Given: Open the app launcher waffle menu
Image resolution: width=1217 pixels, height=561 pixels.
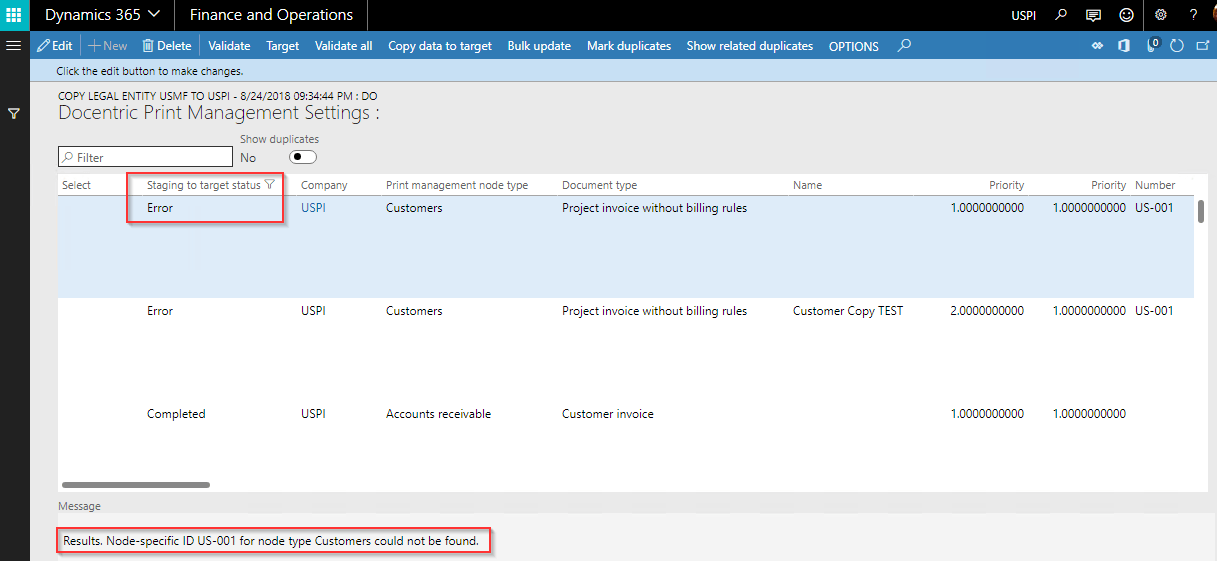Looking at the screenshot, I should click(x=14, y=15).
